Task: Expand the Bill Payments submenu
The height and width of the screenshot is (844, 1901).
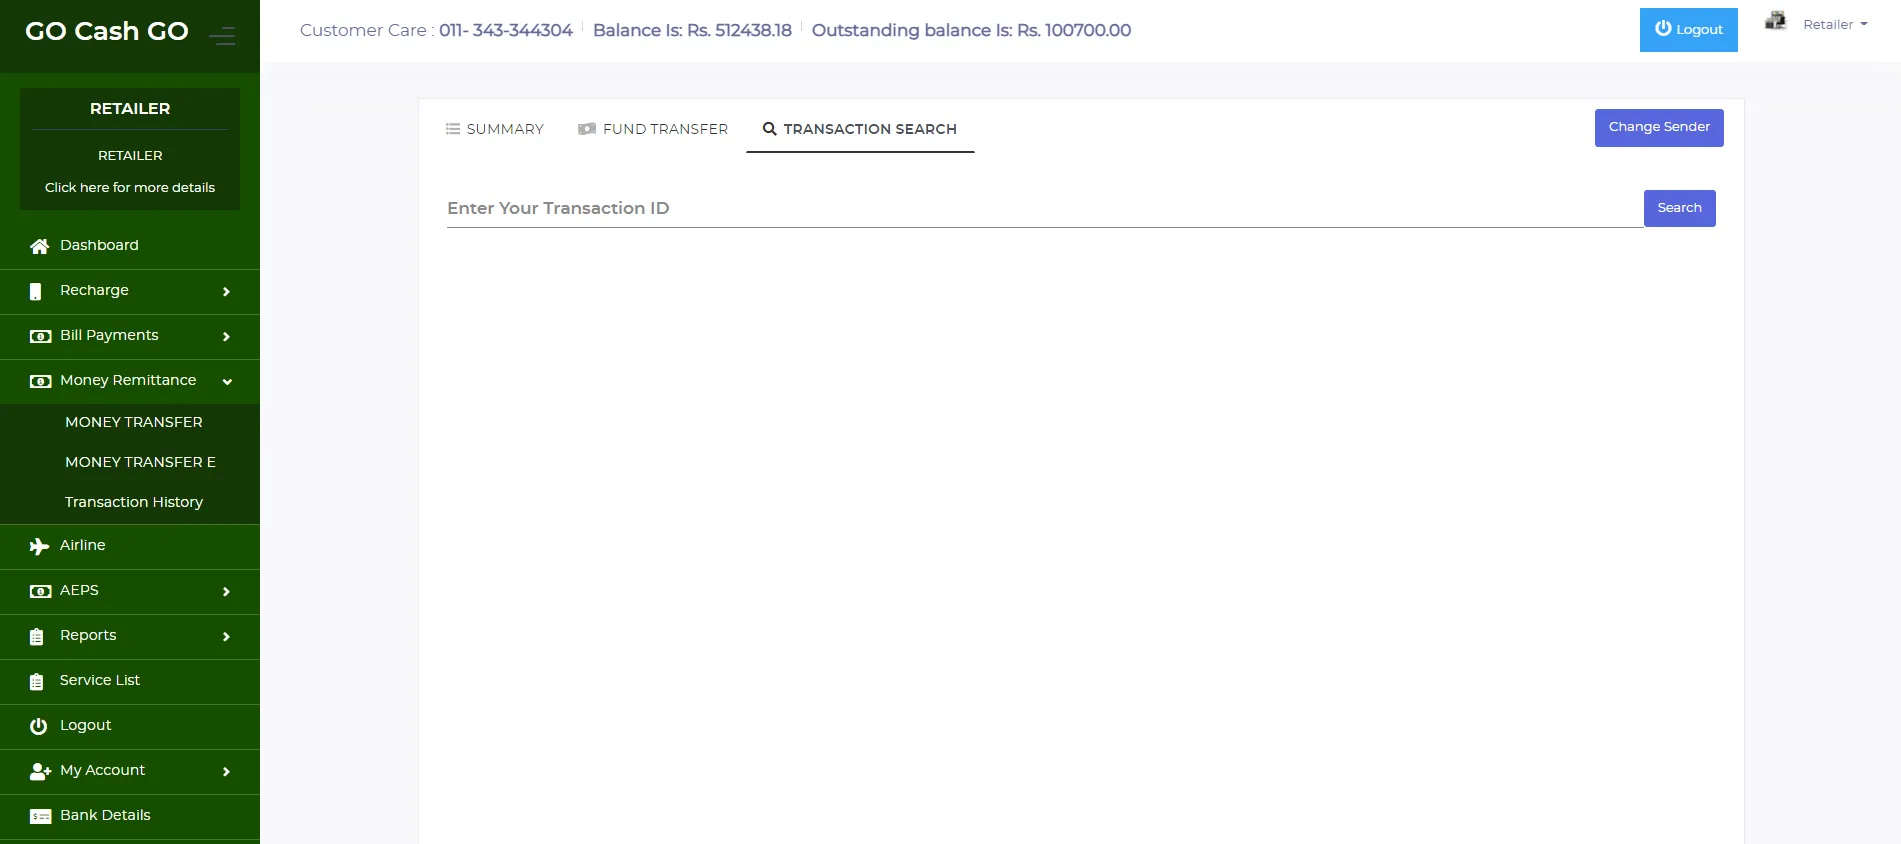Action: pos(226,337)
